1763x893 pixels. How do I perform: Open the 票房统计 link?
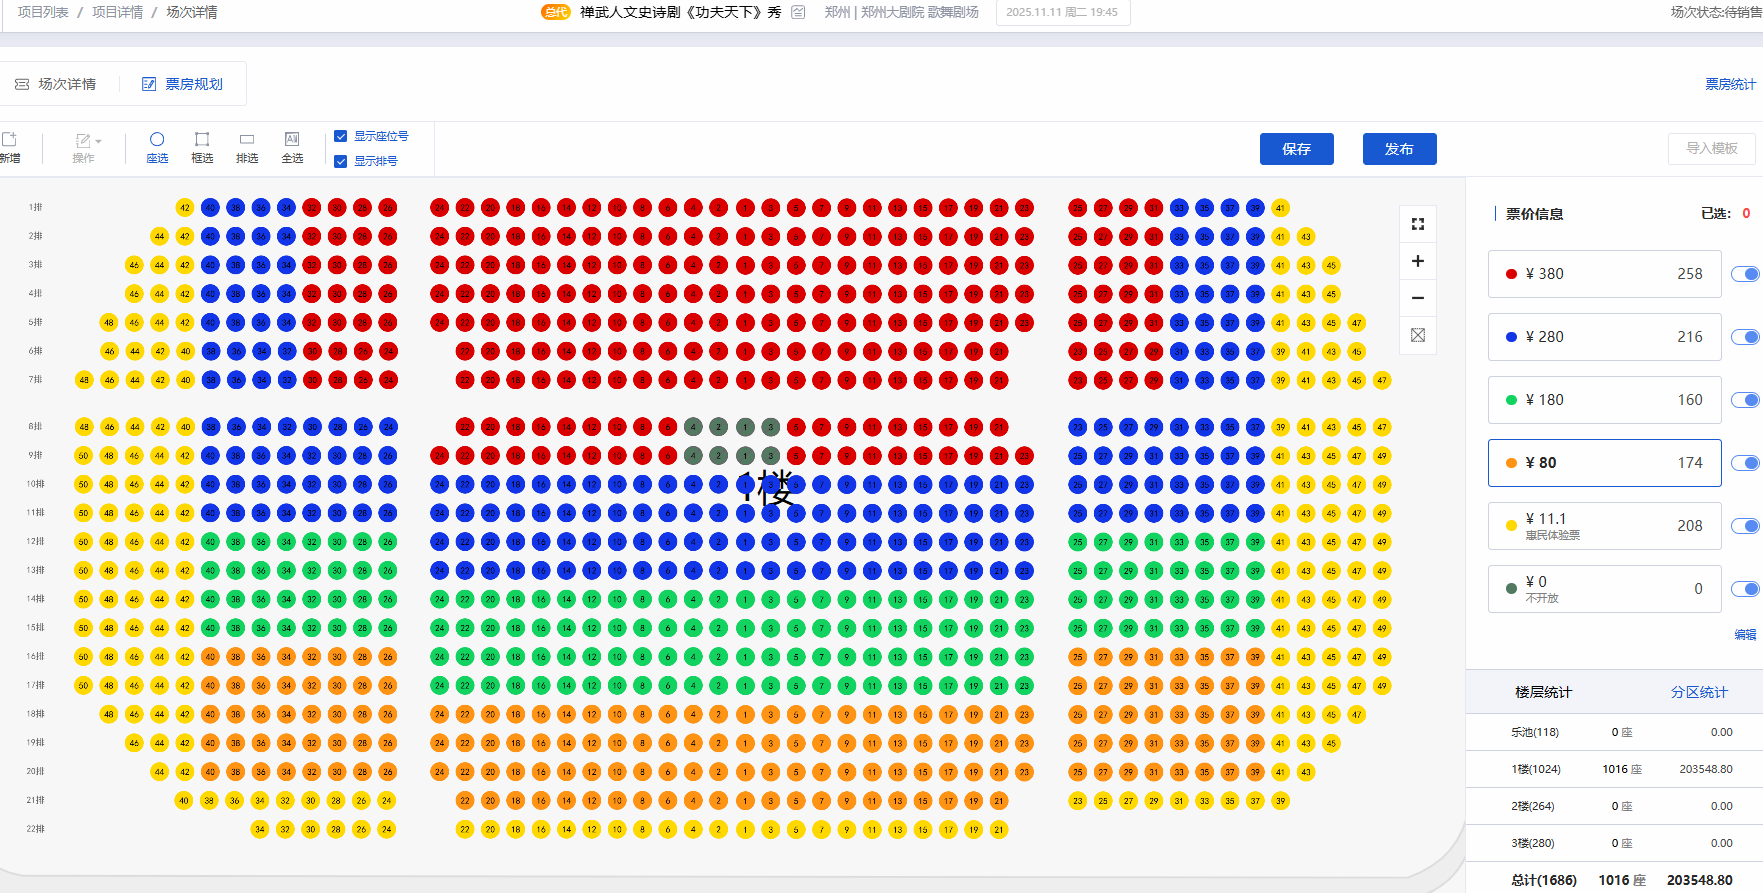click(x=1729, y=84)
